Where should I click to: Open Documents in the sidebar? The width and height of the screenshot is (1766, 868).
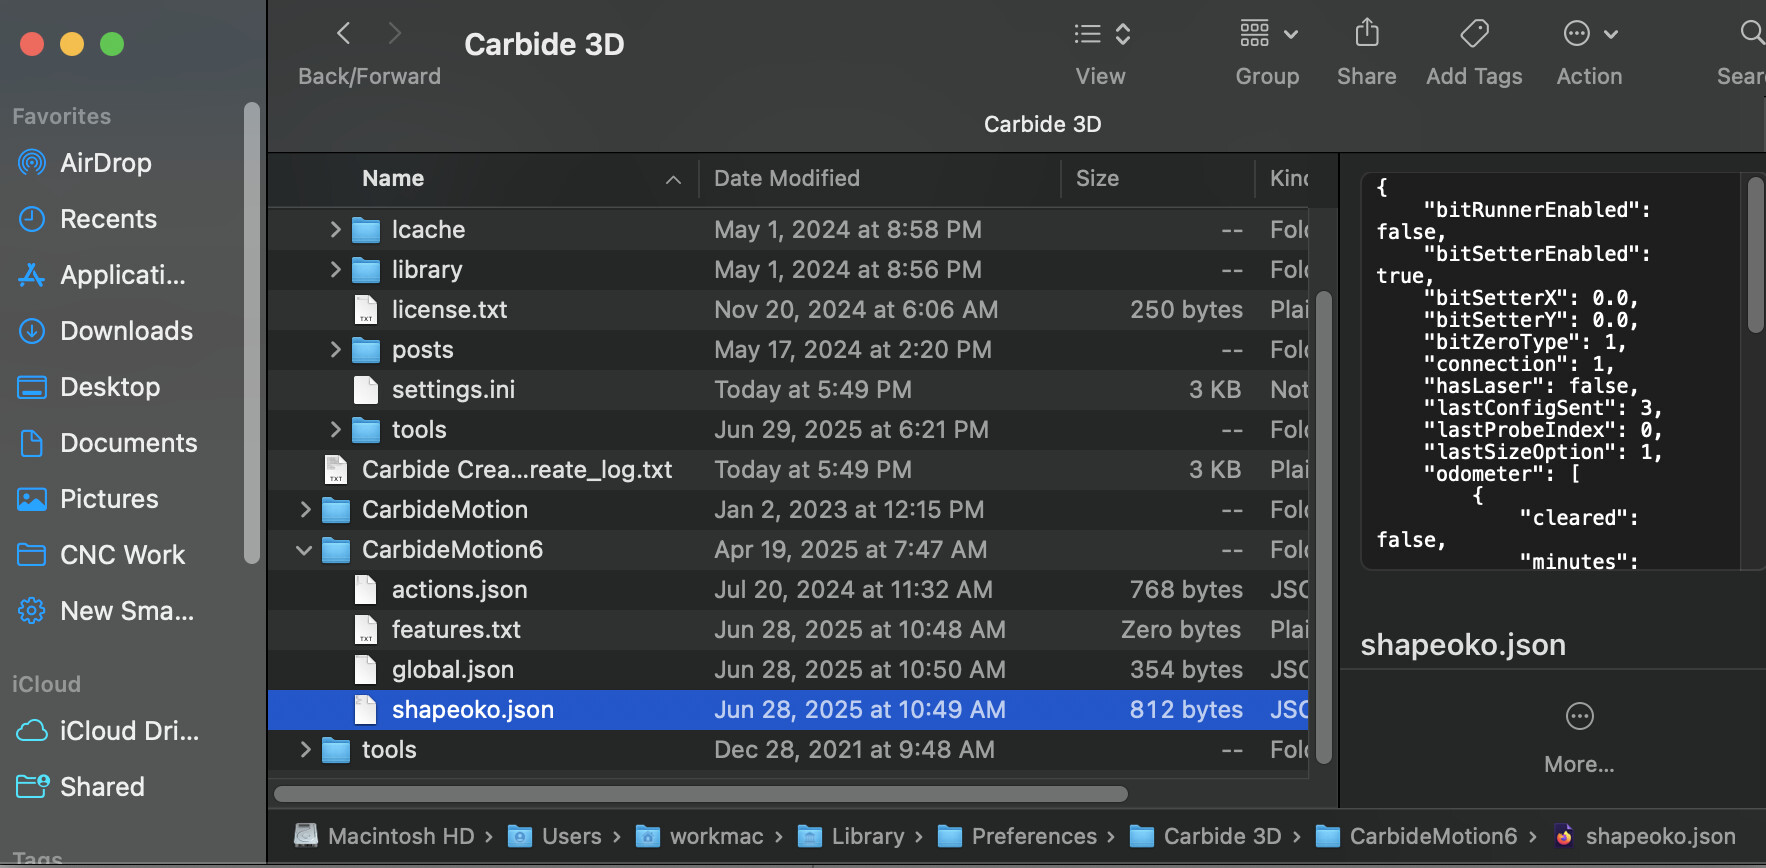[108, 443]
